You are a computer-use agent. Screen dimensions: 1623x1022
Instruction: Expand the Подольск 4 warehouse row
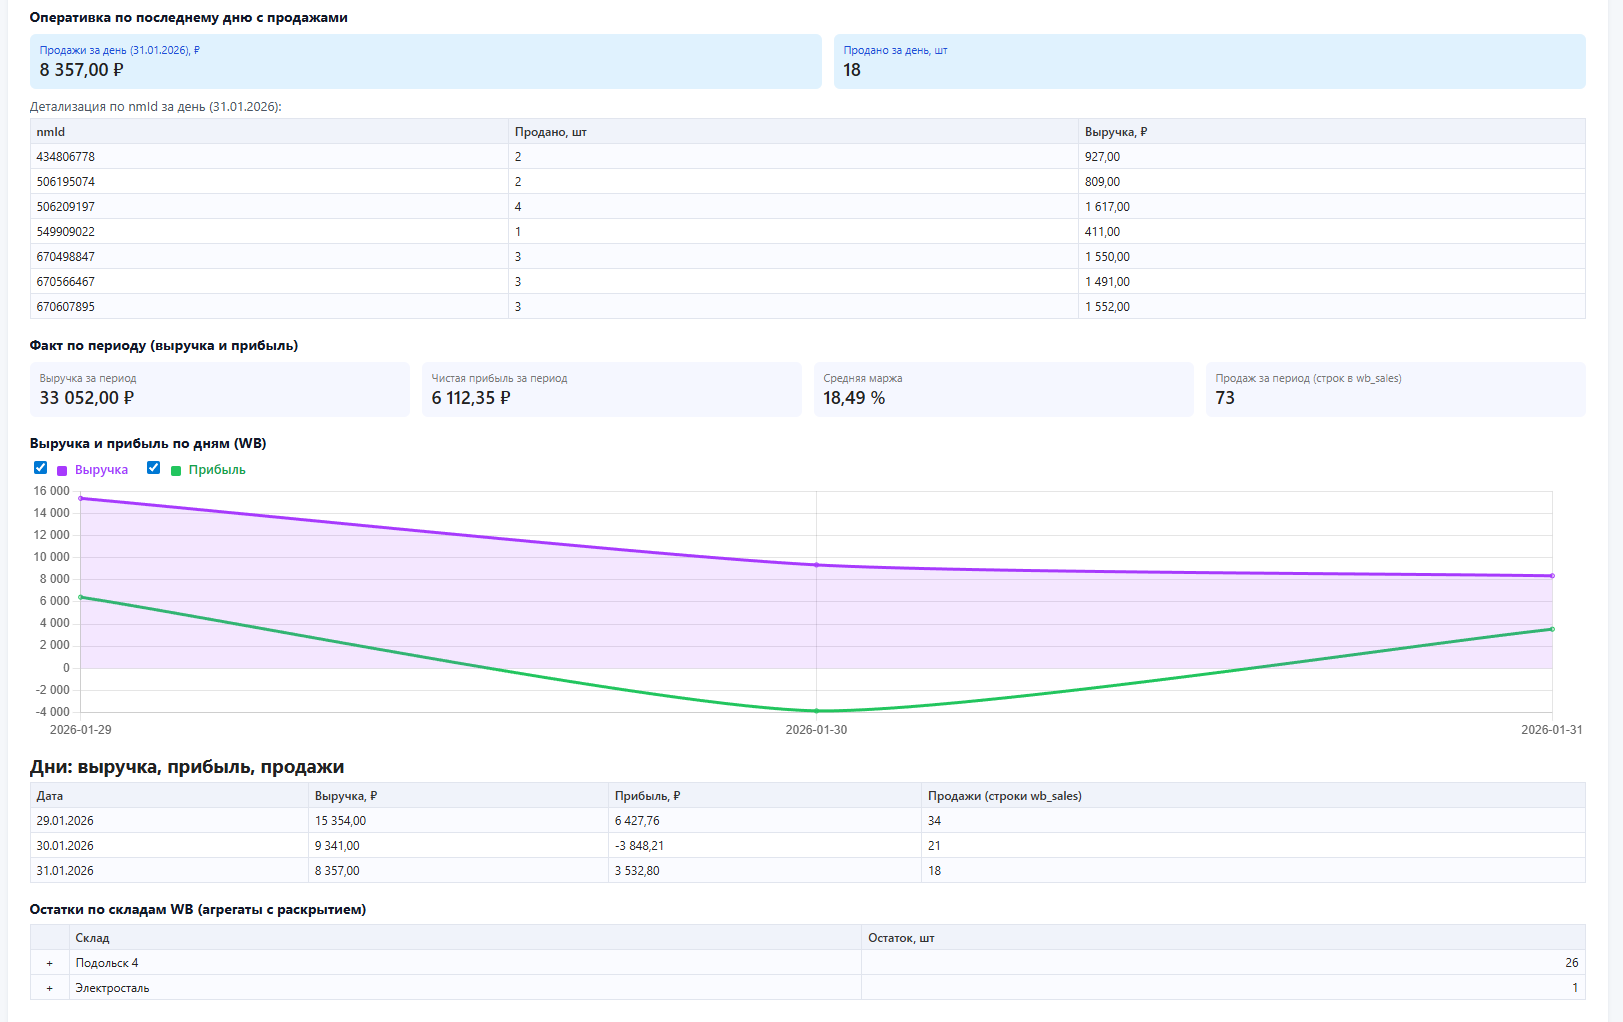point(50,963)
